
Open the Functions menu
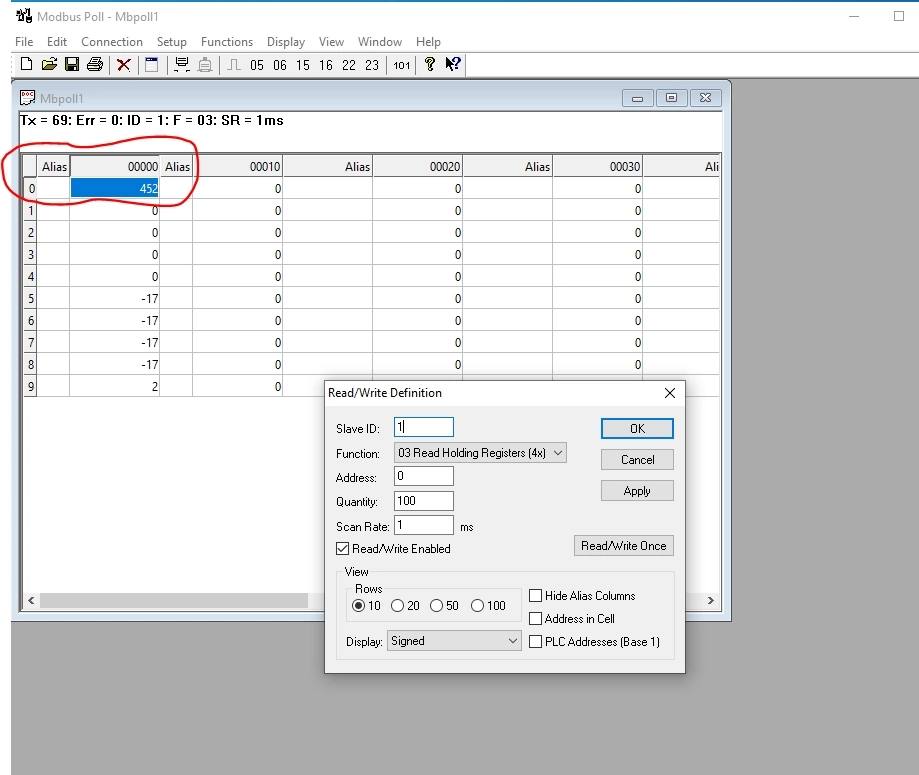pos(227,42)
